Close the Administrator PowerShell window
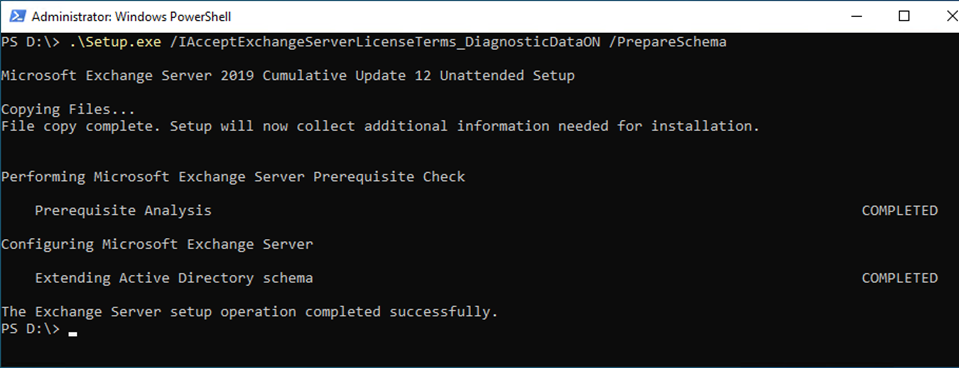This screenshot has width=959, height=368. (944, 17)
